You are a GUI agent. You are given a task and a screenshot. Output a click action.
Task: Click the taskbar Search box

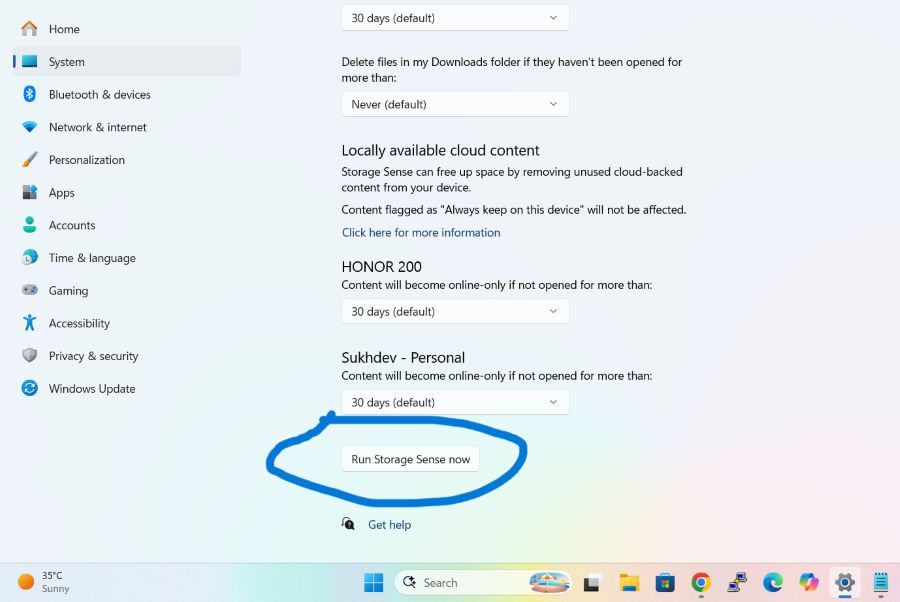(x=483, y=582)
